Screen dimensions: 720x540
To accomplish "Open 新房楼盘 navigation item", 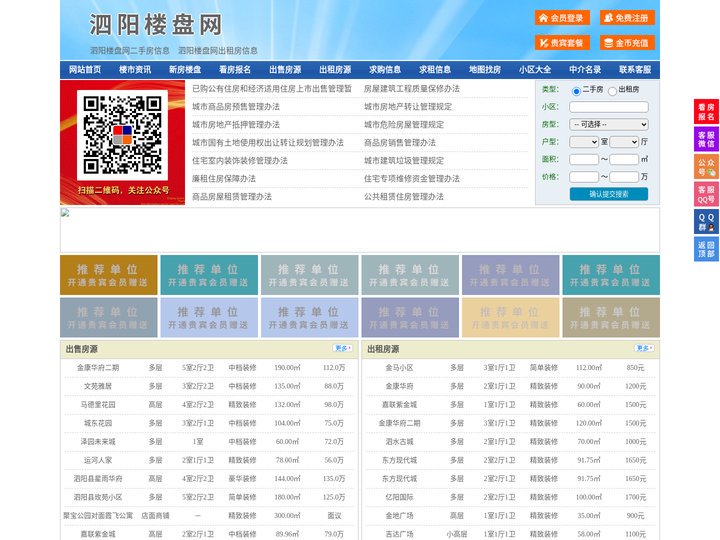I will (185, 70).
